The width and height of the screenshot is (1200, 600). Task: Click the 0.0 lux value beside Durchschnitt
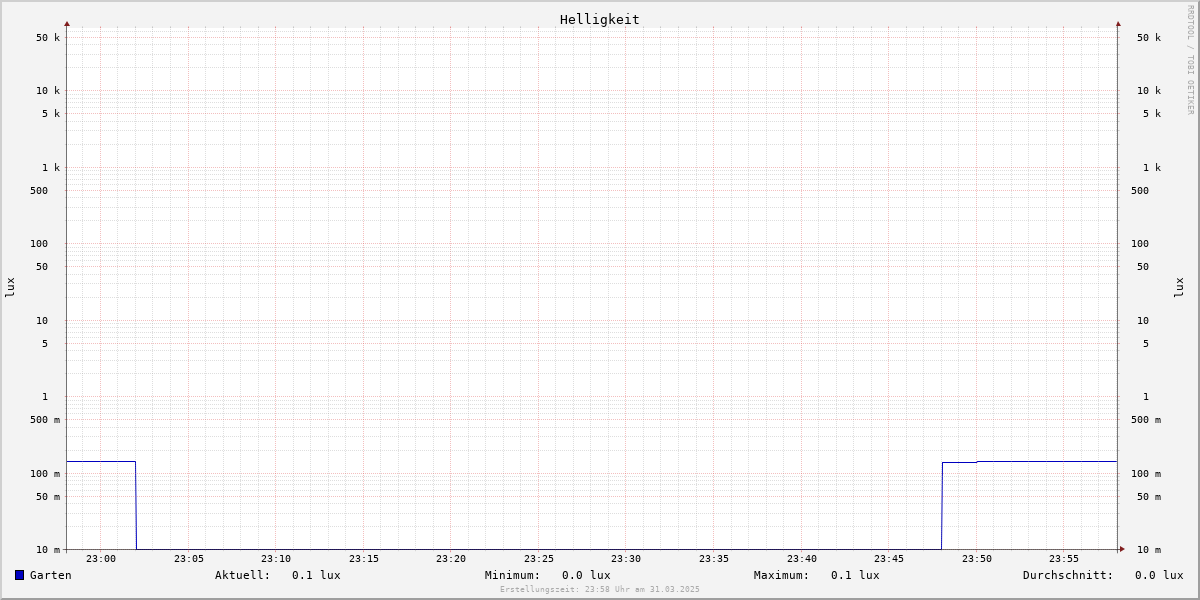[x=1159, y=575]
